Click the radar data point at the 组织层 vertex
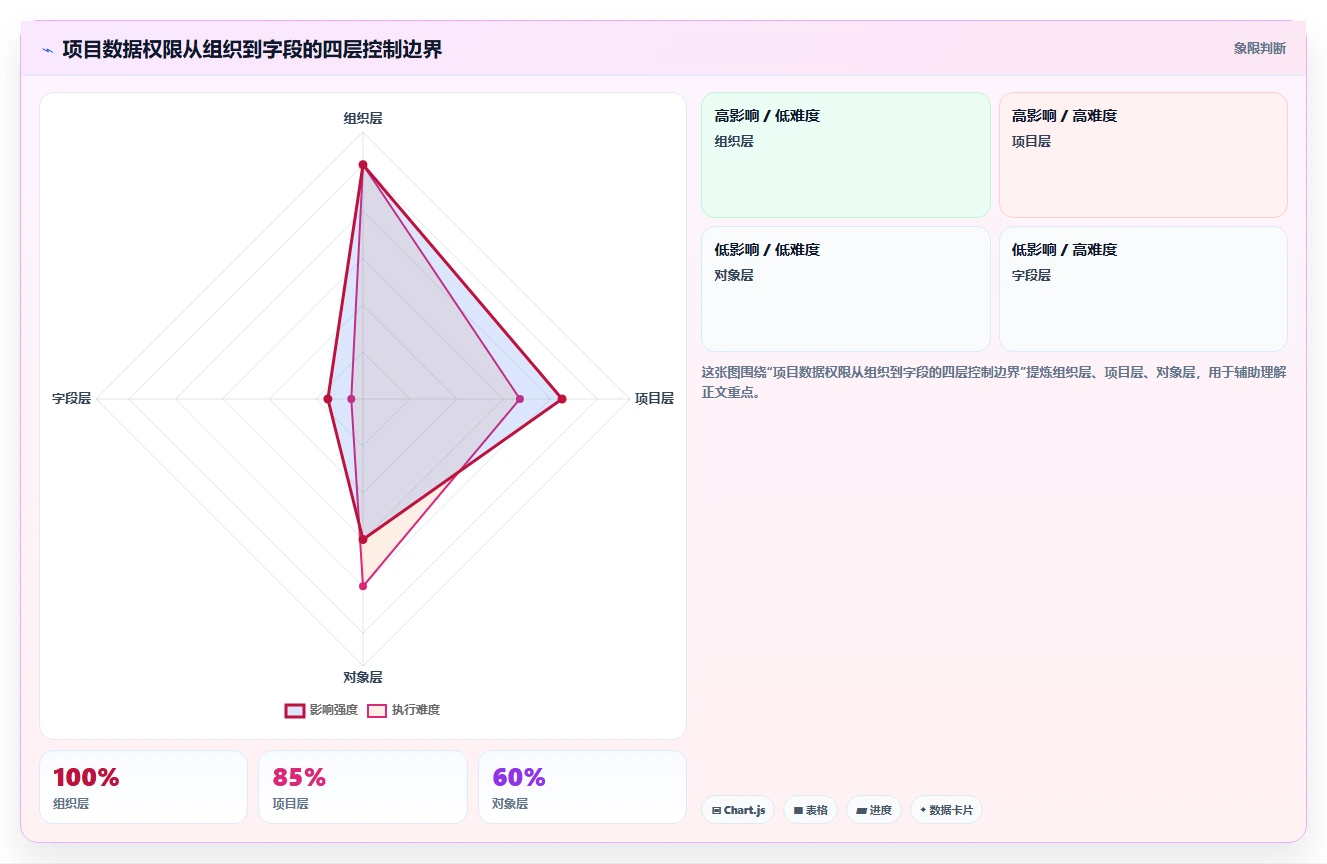This screenshot has width=1327, height=864. (x=363, y=165)
